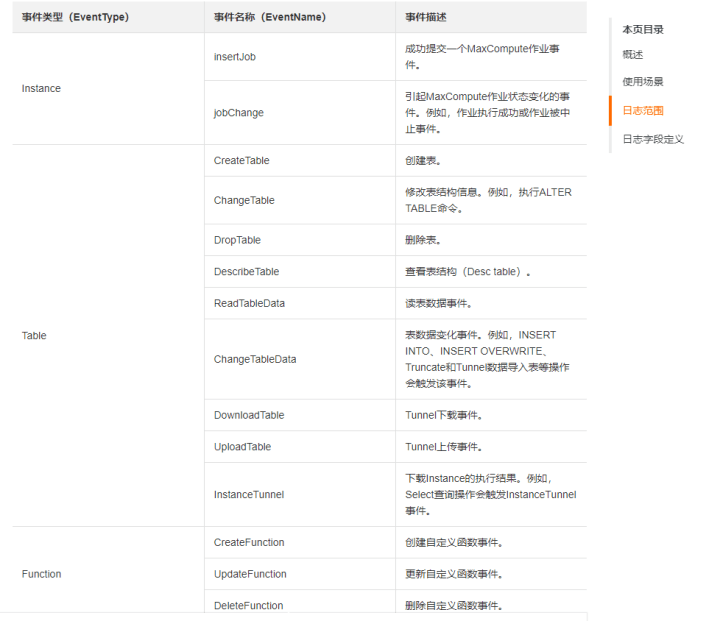Click the 事件类型 (EventType) column header

[x=75, y=17]
